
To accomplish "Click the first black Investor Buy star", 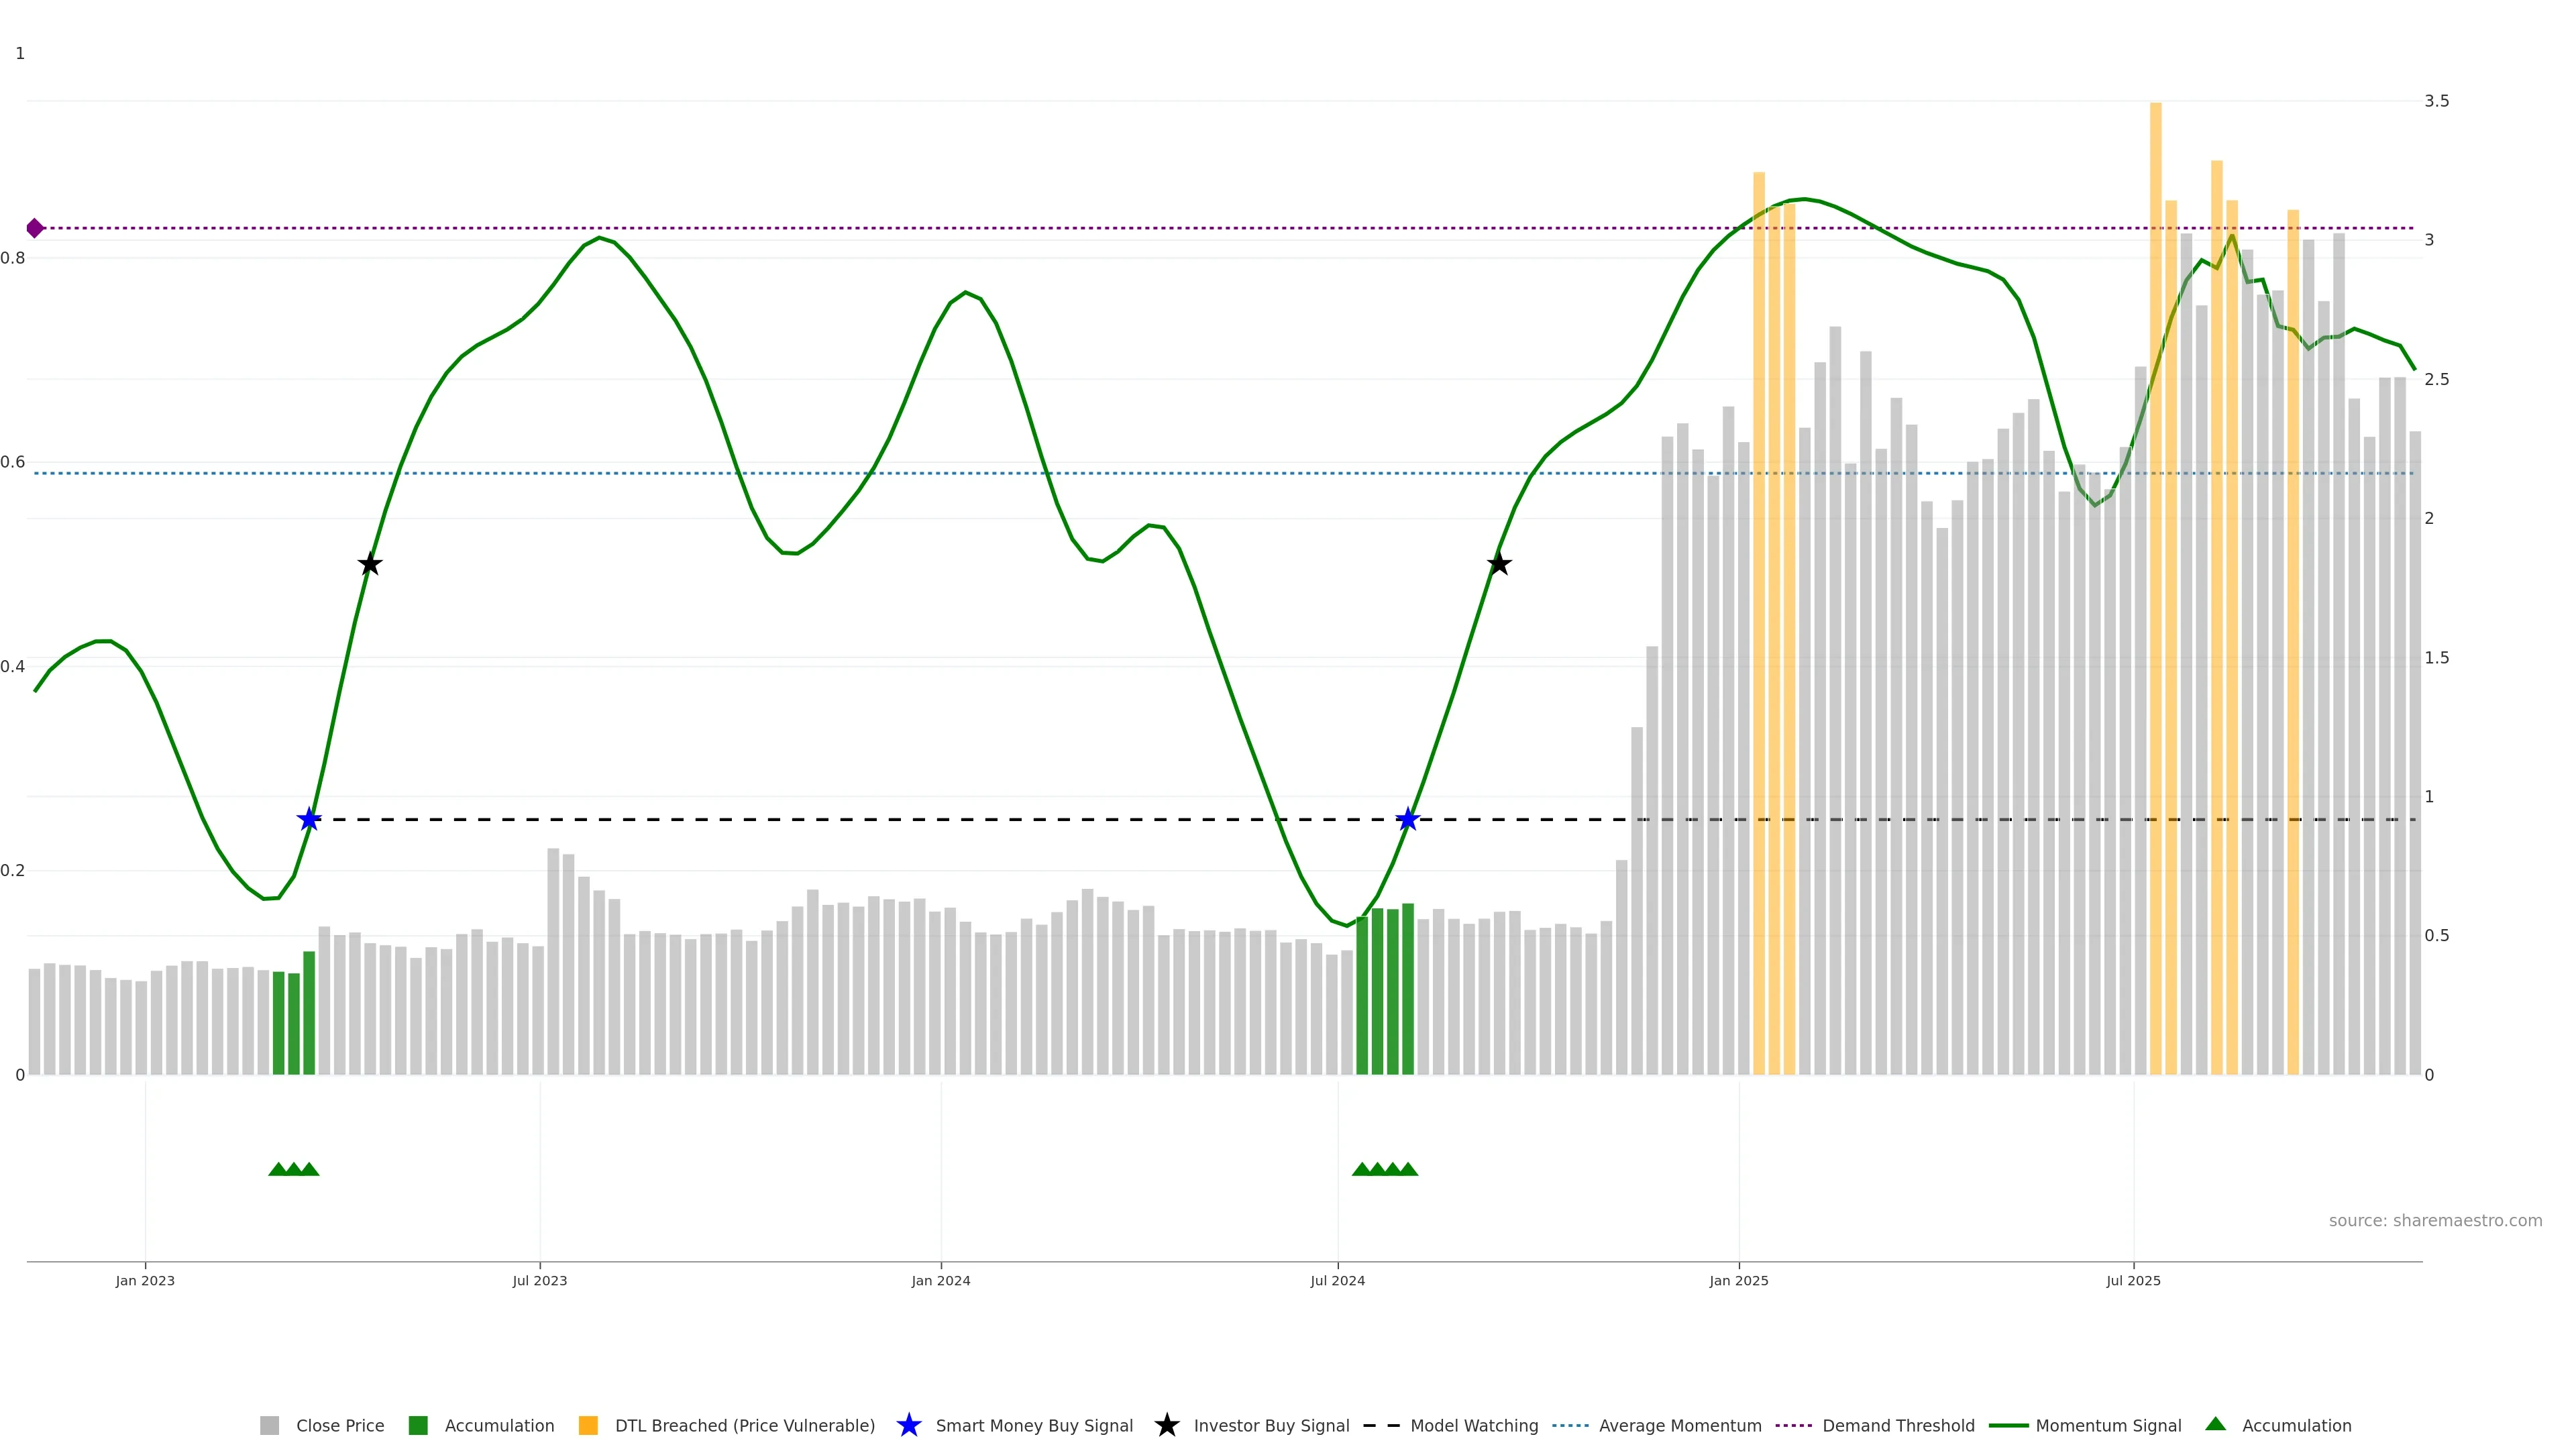I will point(370,564).
